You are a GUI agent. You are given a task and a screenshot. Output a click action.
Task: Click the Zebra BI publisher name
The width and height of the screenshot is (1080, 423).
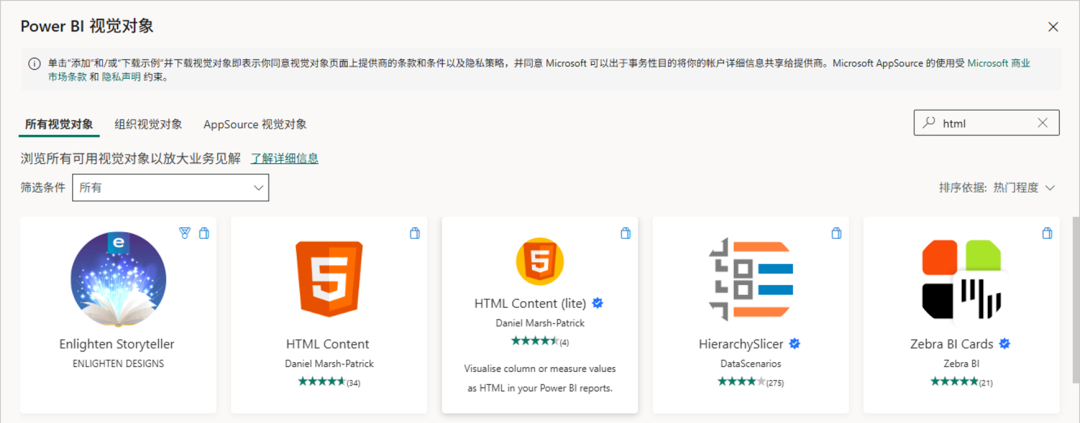(x=962, y=363)
